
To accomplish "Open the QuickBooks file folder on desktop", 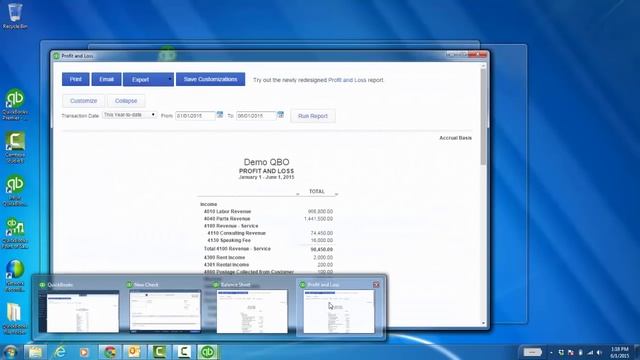I will tap(15, 319).
